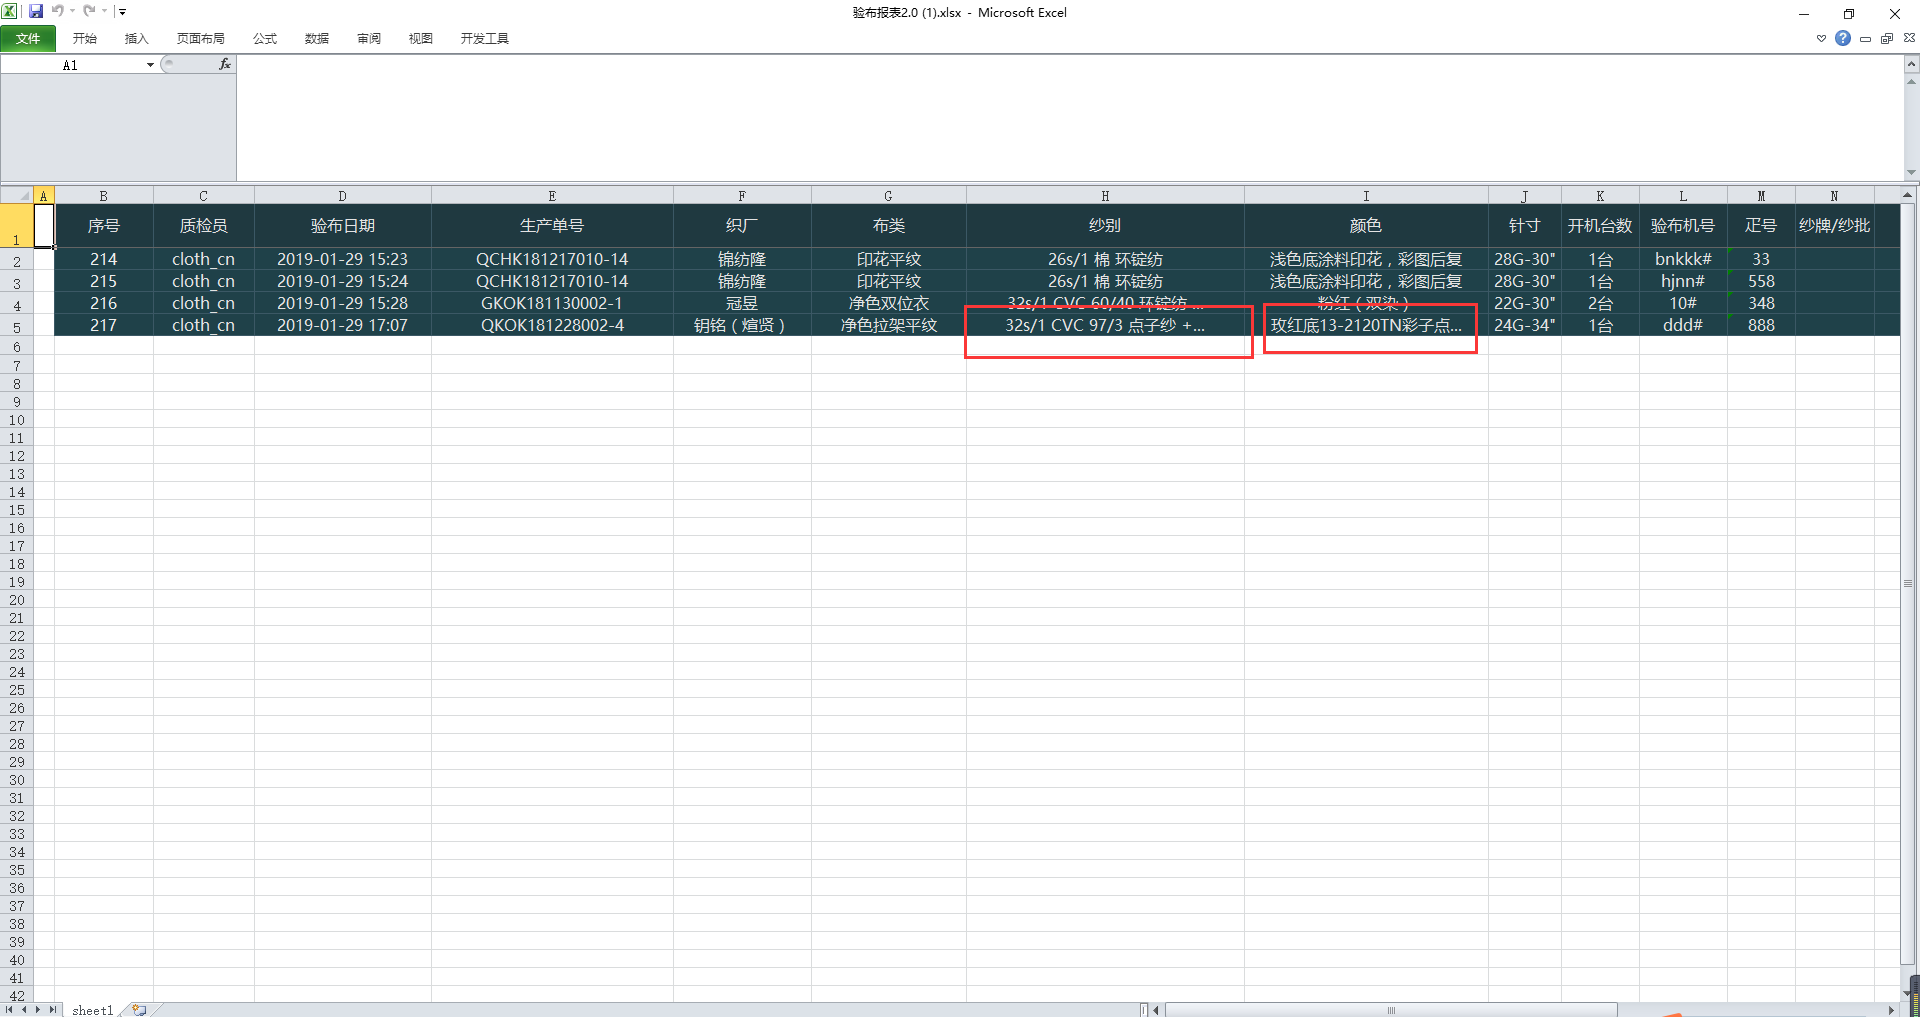This screenshot has height=1017, width=1920.
Task: Click the Excel application icon in title bar
Action: (10, 11)
